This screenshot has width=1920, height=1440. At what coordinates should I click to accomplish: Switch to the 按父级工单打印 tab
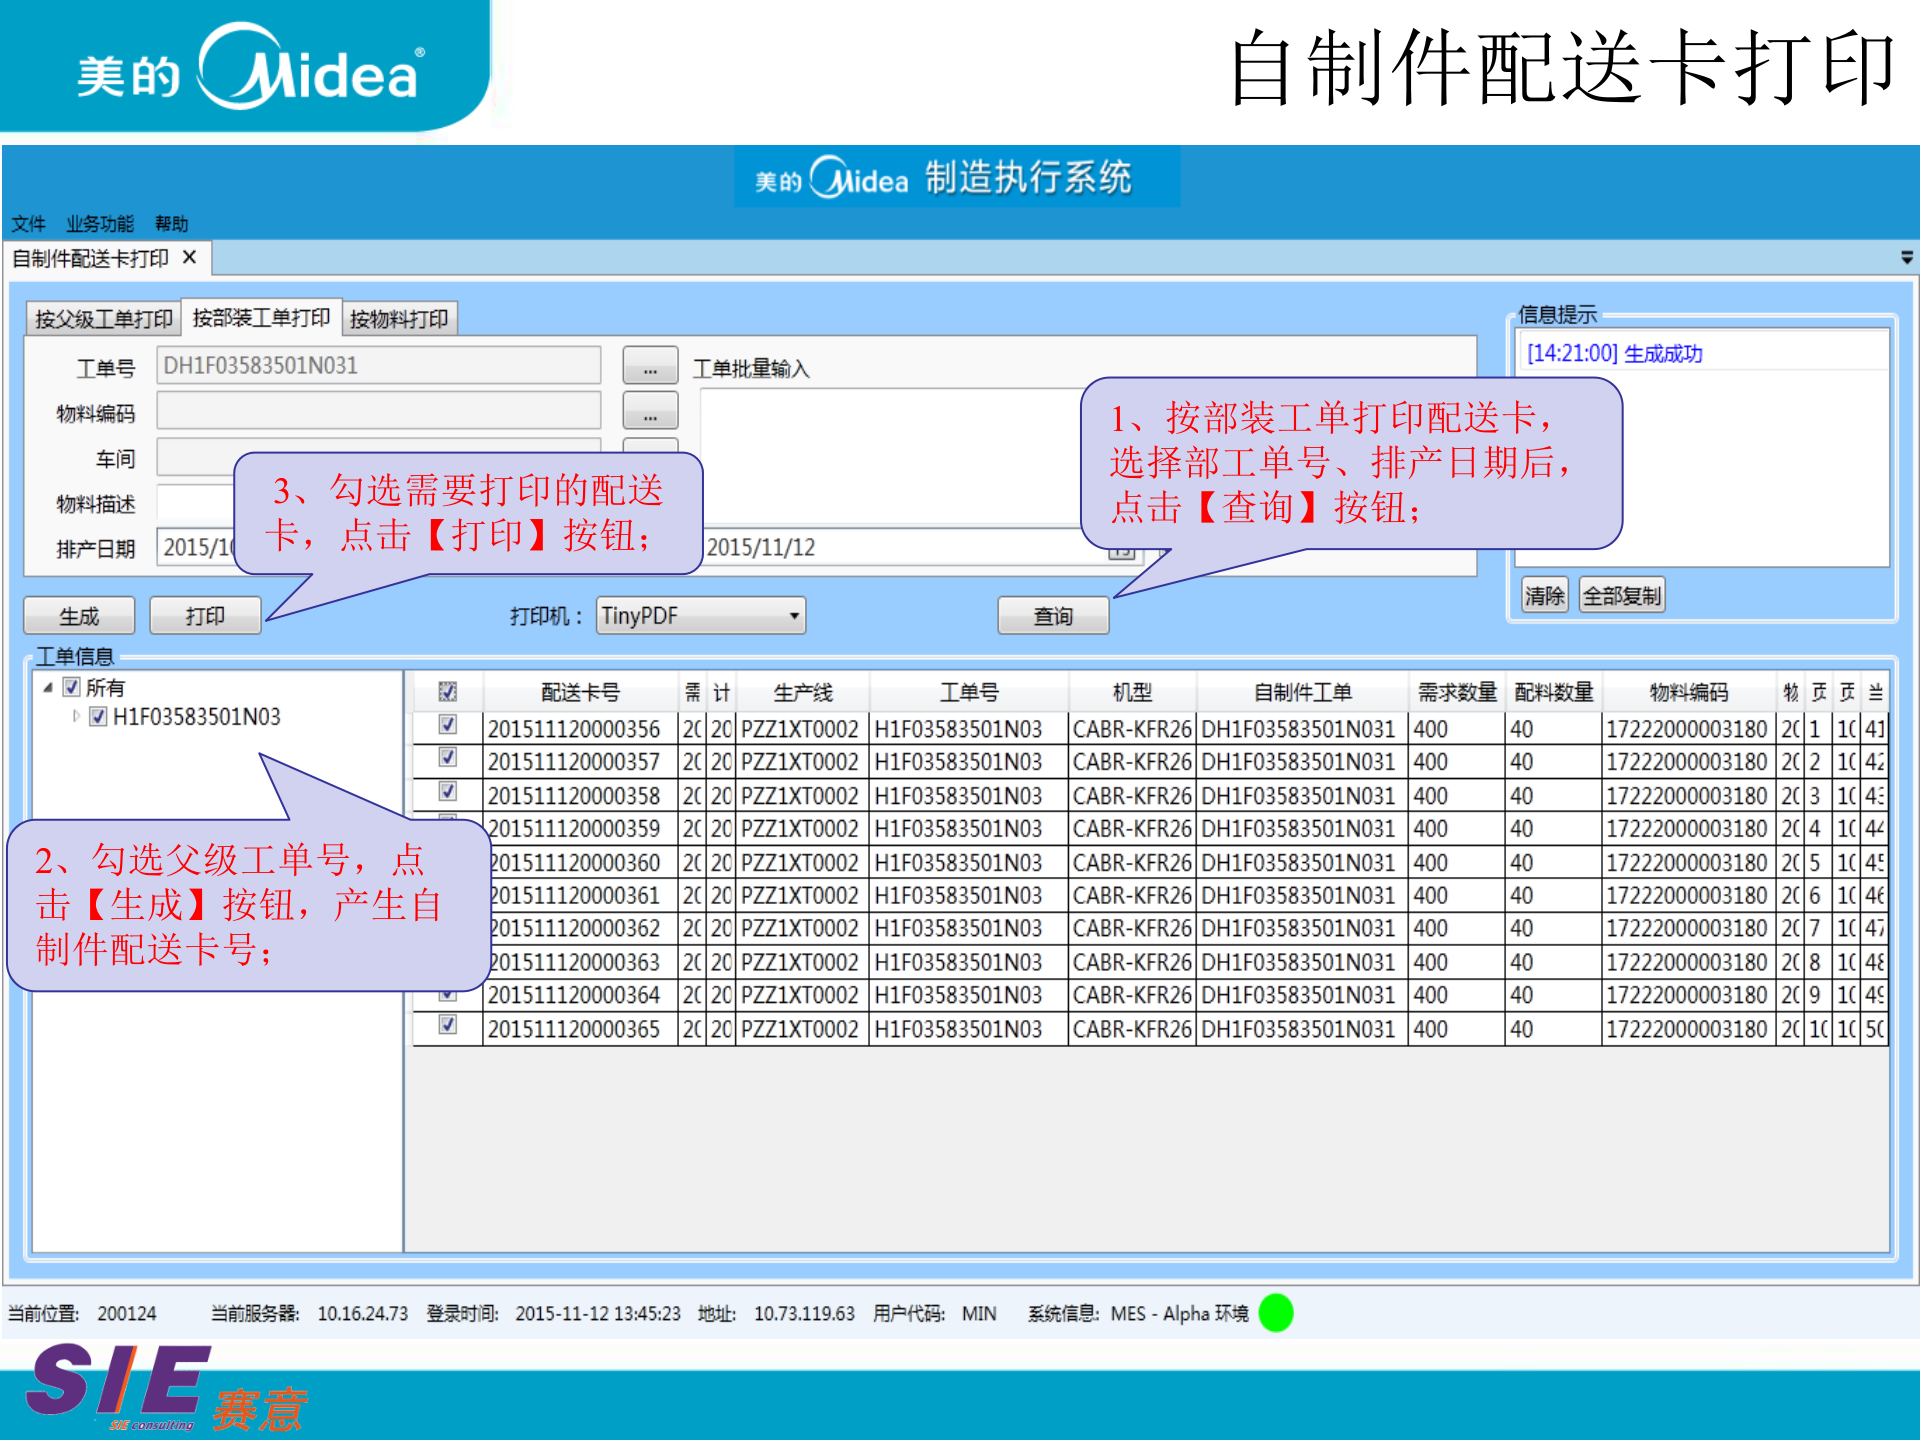coord(103,319)
